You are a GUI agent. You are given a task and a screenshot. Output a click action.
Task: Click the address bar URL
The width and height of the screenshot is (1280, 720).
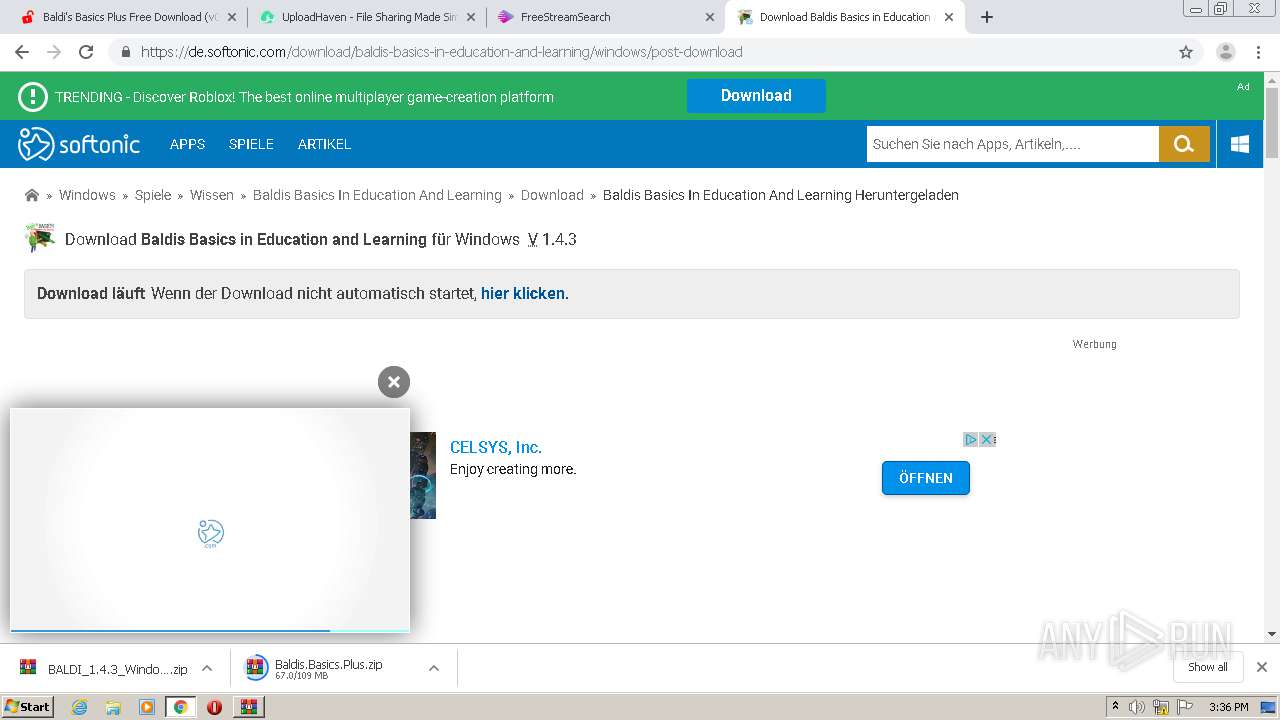(x=441, y=52)
